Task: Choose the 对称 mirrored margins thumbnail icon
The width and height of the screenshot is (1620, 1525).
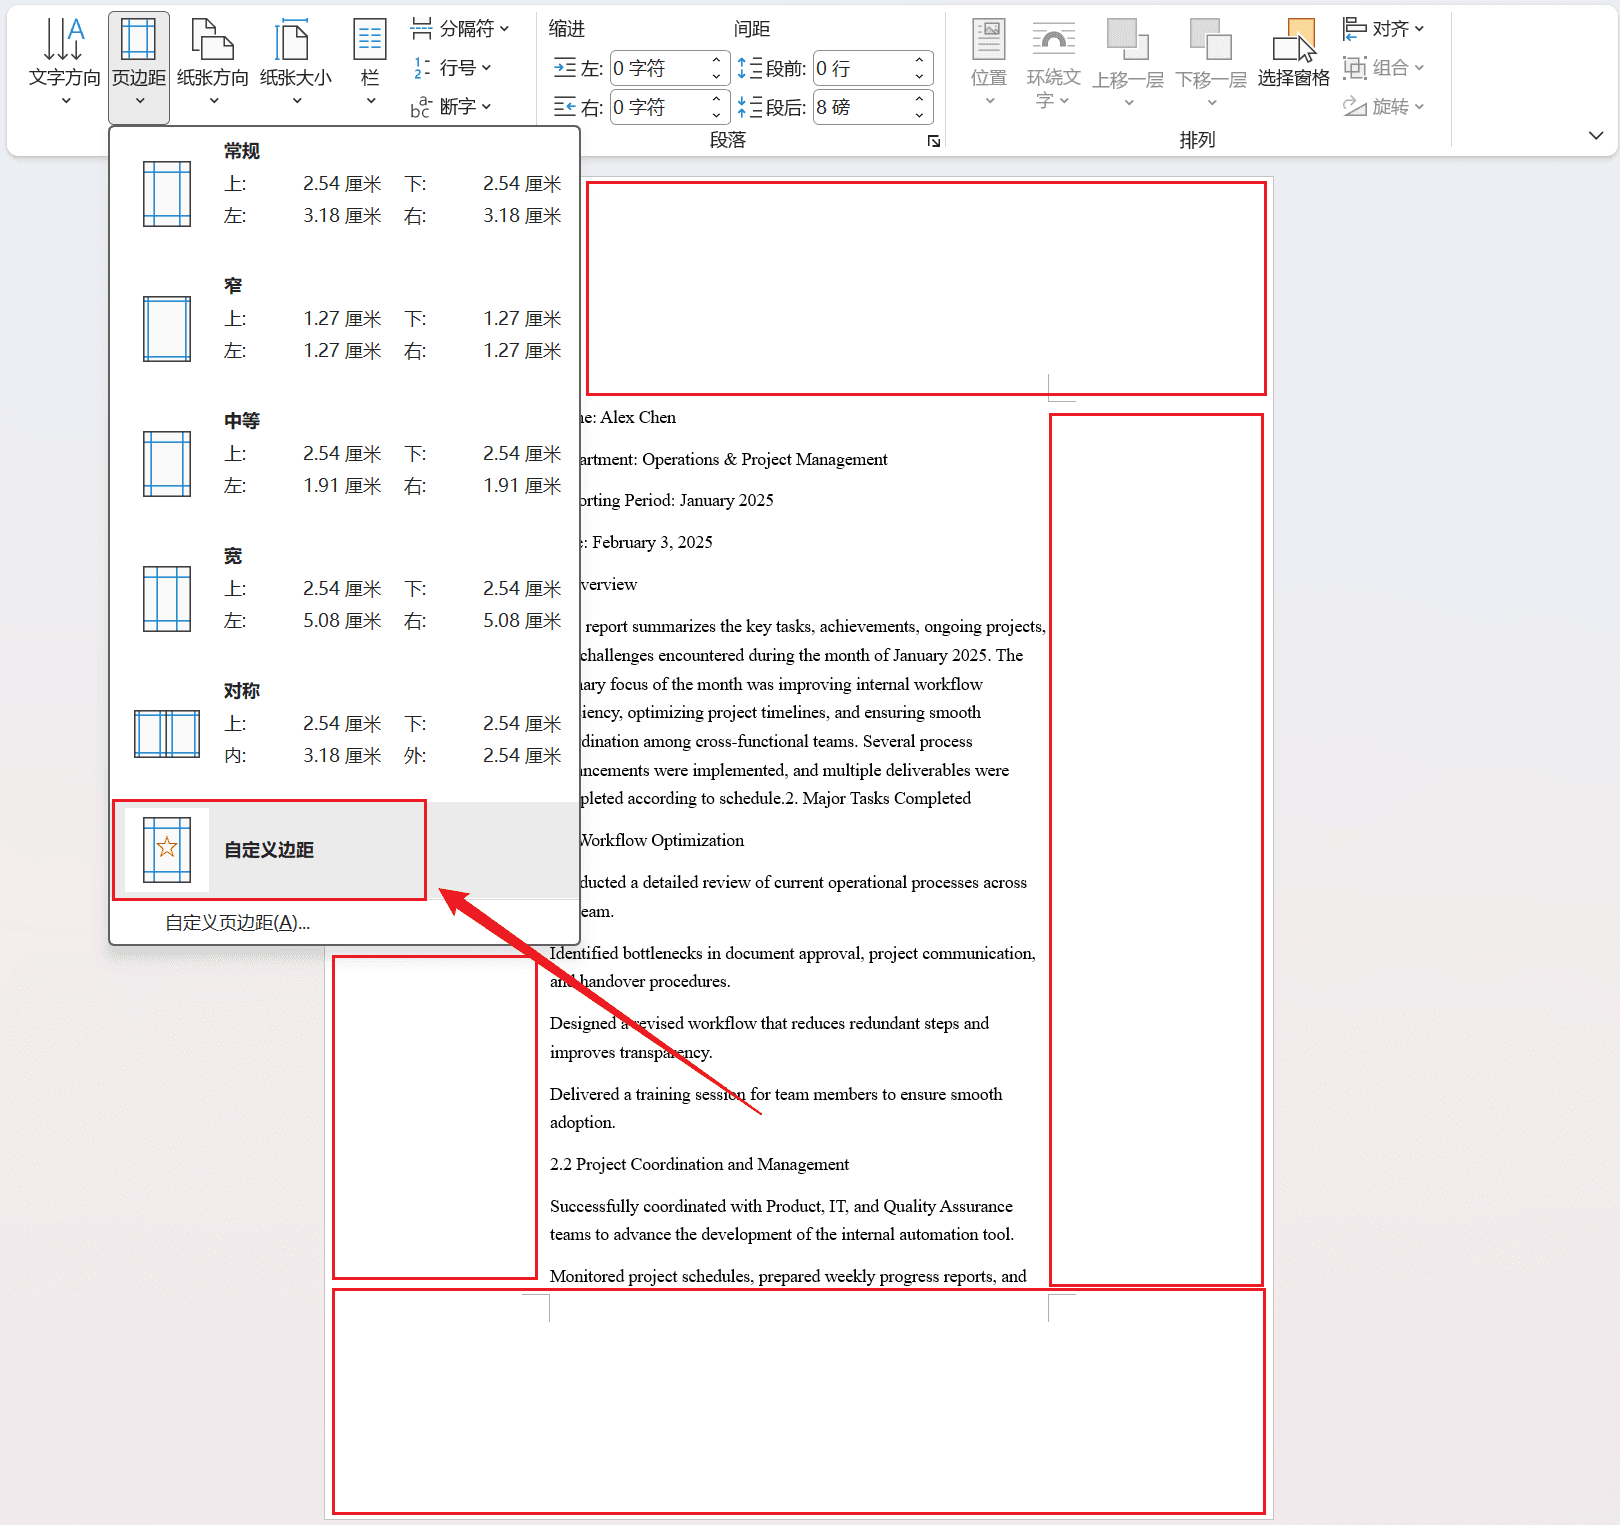Action: pyautogui.click(x=167, y=734)
